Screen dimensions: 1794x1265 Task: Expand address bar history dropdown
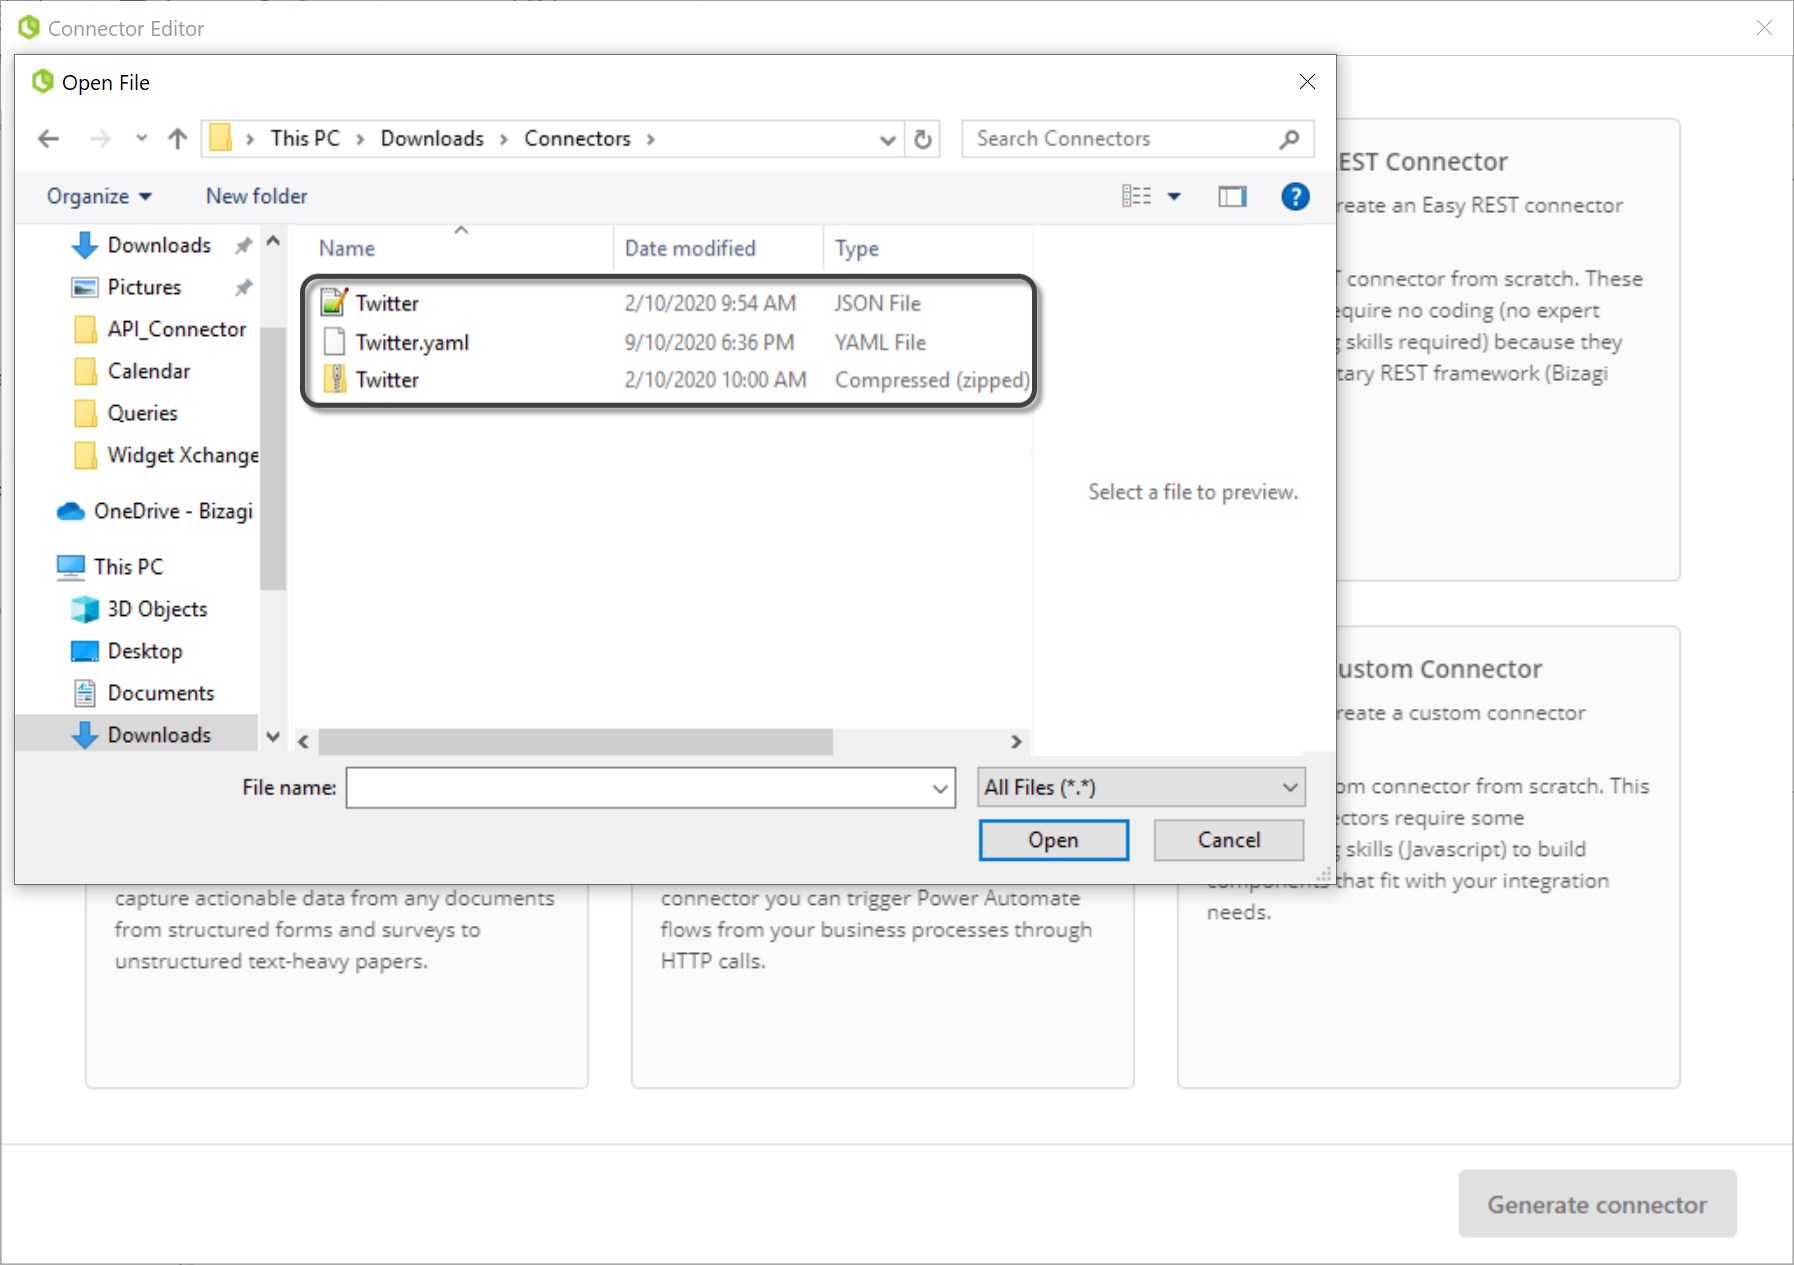[x=887, y=139]
